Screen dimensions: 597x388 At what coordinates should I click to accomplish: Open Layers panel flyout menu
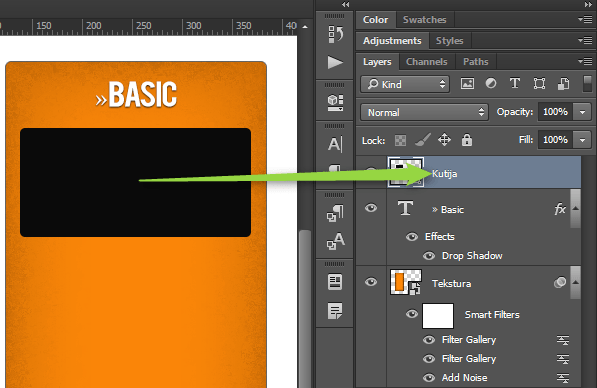[585, 61]
